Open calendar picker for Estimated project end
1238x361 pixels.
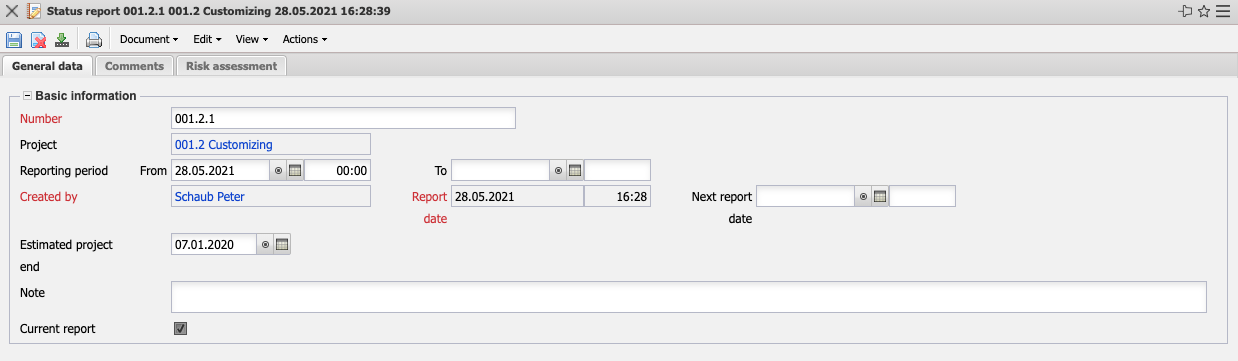pos(282,245)
